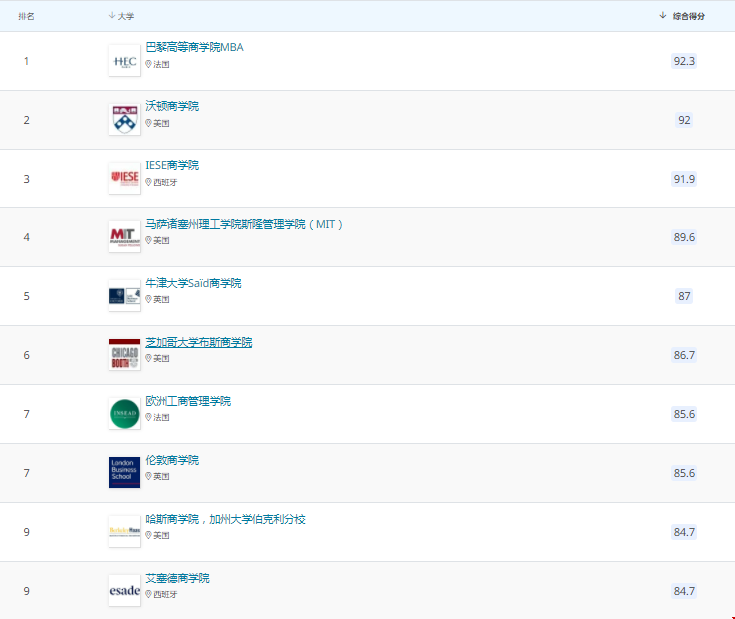This screenshot has height=619, width=735.
Task: Click the 排名 column header
Action: (26, 16)
